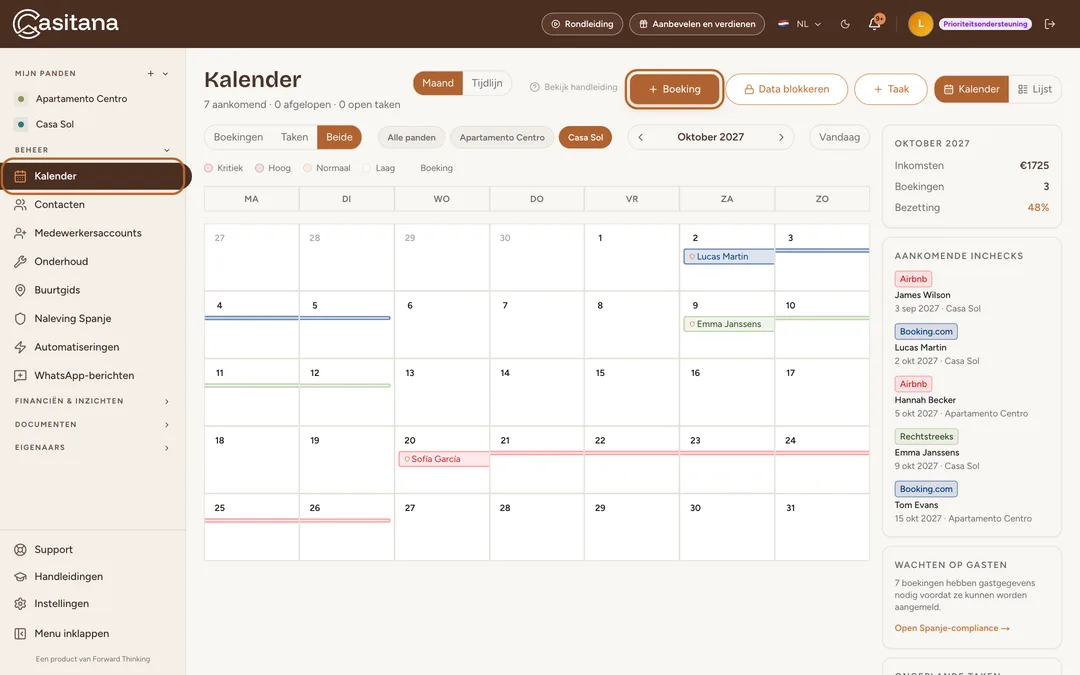1080x675 pixels.
Task: Open the NL language dropdown
Action: click(800, 24)
